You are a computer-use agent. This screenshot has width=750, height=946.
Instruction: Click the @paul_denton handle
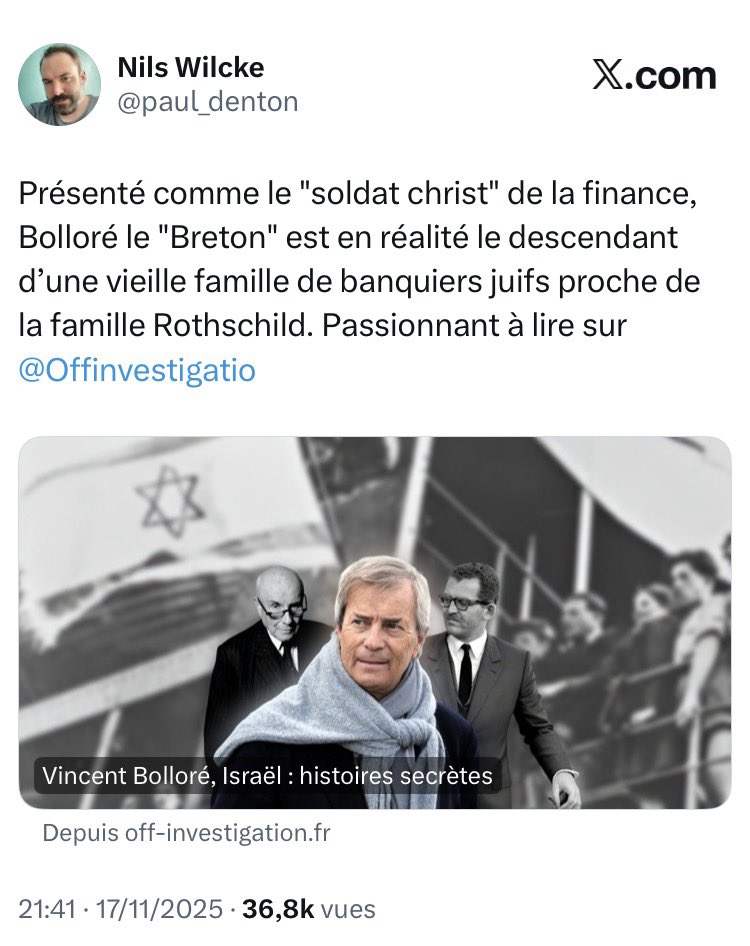[207, 102]
